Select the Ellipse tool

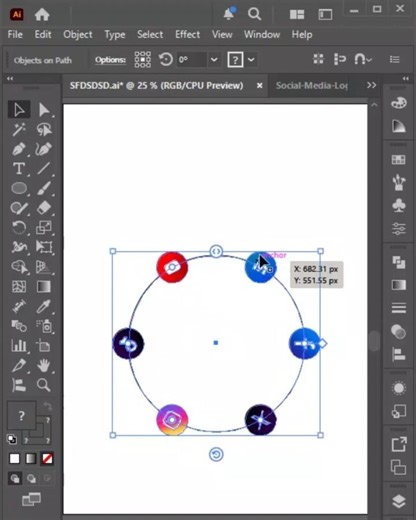(19, 188)
